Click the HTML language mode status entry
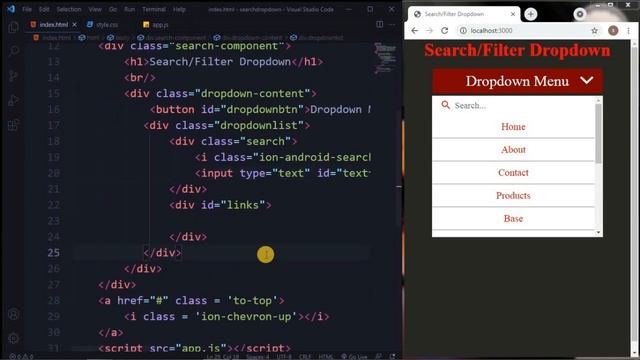 [325, 356]
